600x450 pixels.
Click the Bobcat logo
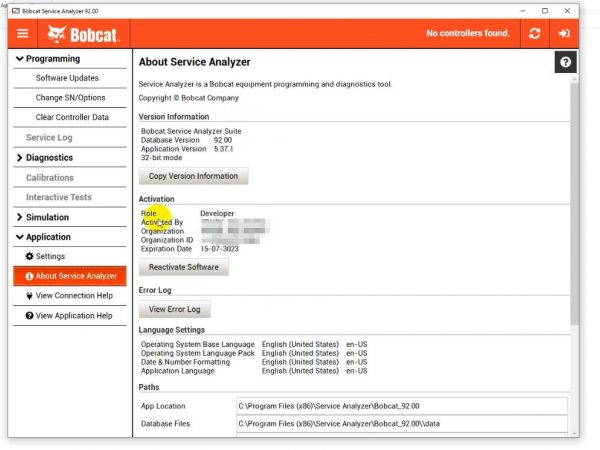(x=83, y=34)
